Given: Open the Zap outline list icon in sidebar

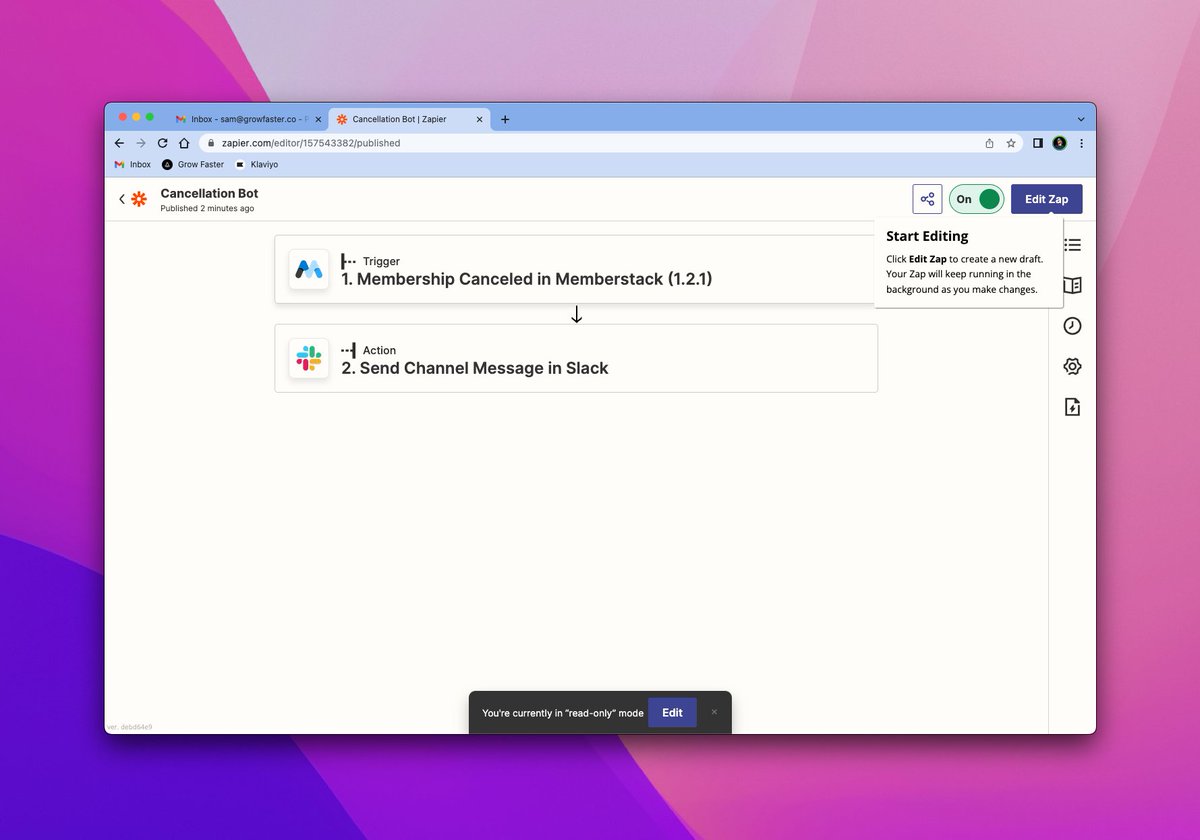Looking at the screenshot, I should click(x=1072, y=245).
